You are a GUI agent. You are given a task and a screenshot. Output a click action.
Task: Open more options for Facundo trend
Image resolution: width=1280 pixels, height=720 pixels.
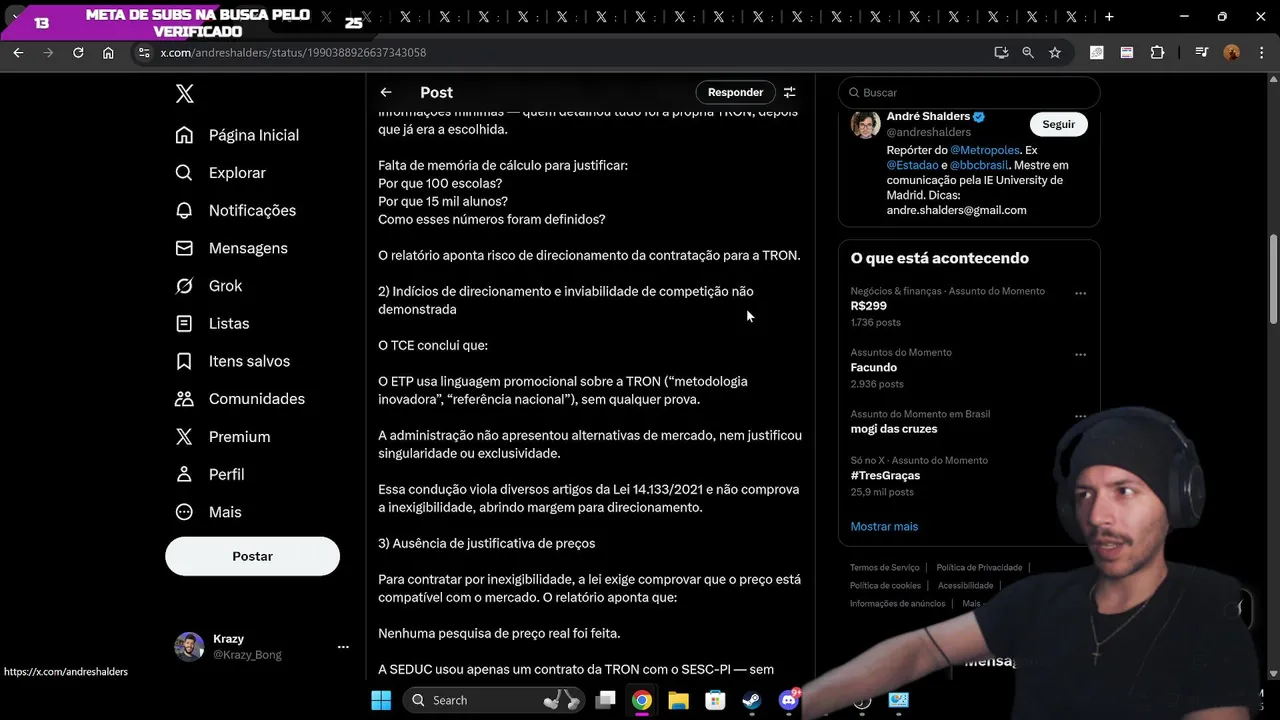[x=1080, y=354]
